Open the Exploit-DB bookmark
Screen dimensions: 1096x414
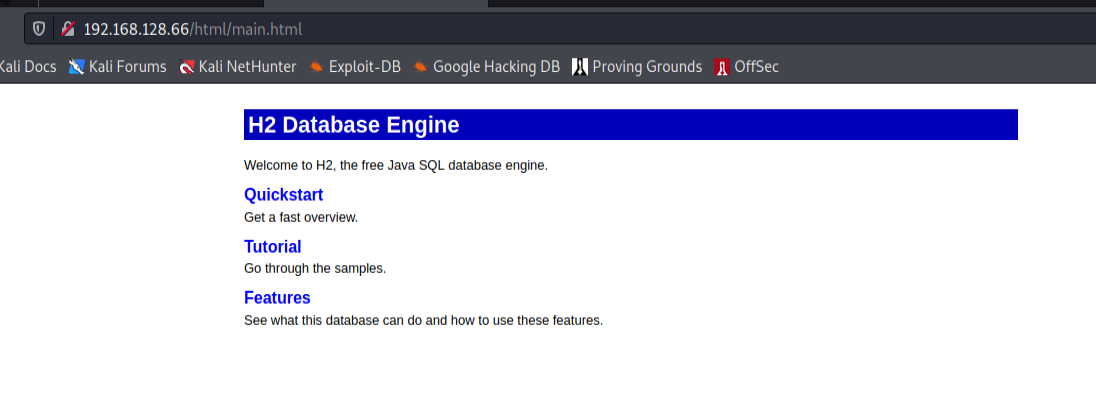tap(355, 66)
